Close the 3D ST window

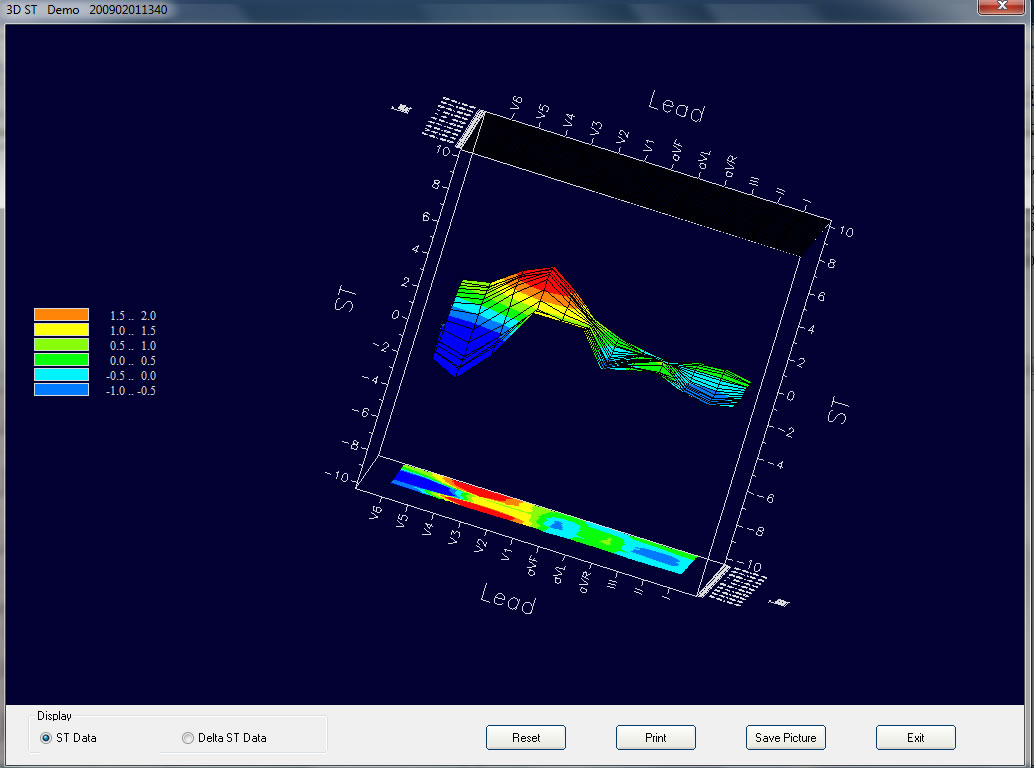(x=1002, y=6)
